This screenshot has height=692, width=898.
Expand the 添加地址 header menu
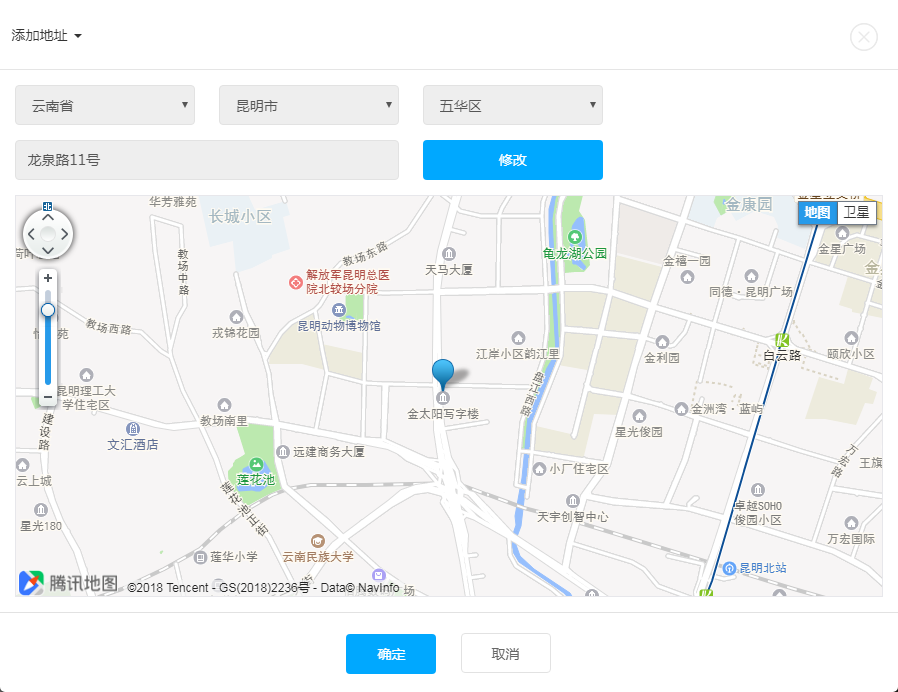coord(47,35)
